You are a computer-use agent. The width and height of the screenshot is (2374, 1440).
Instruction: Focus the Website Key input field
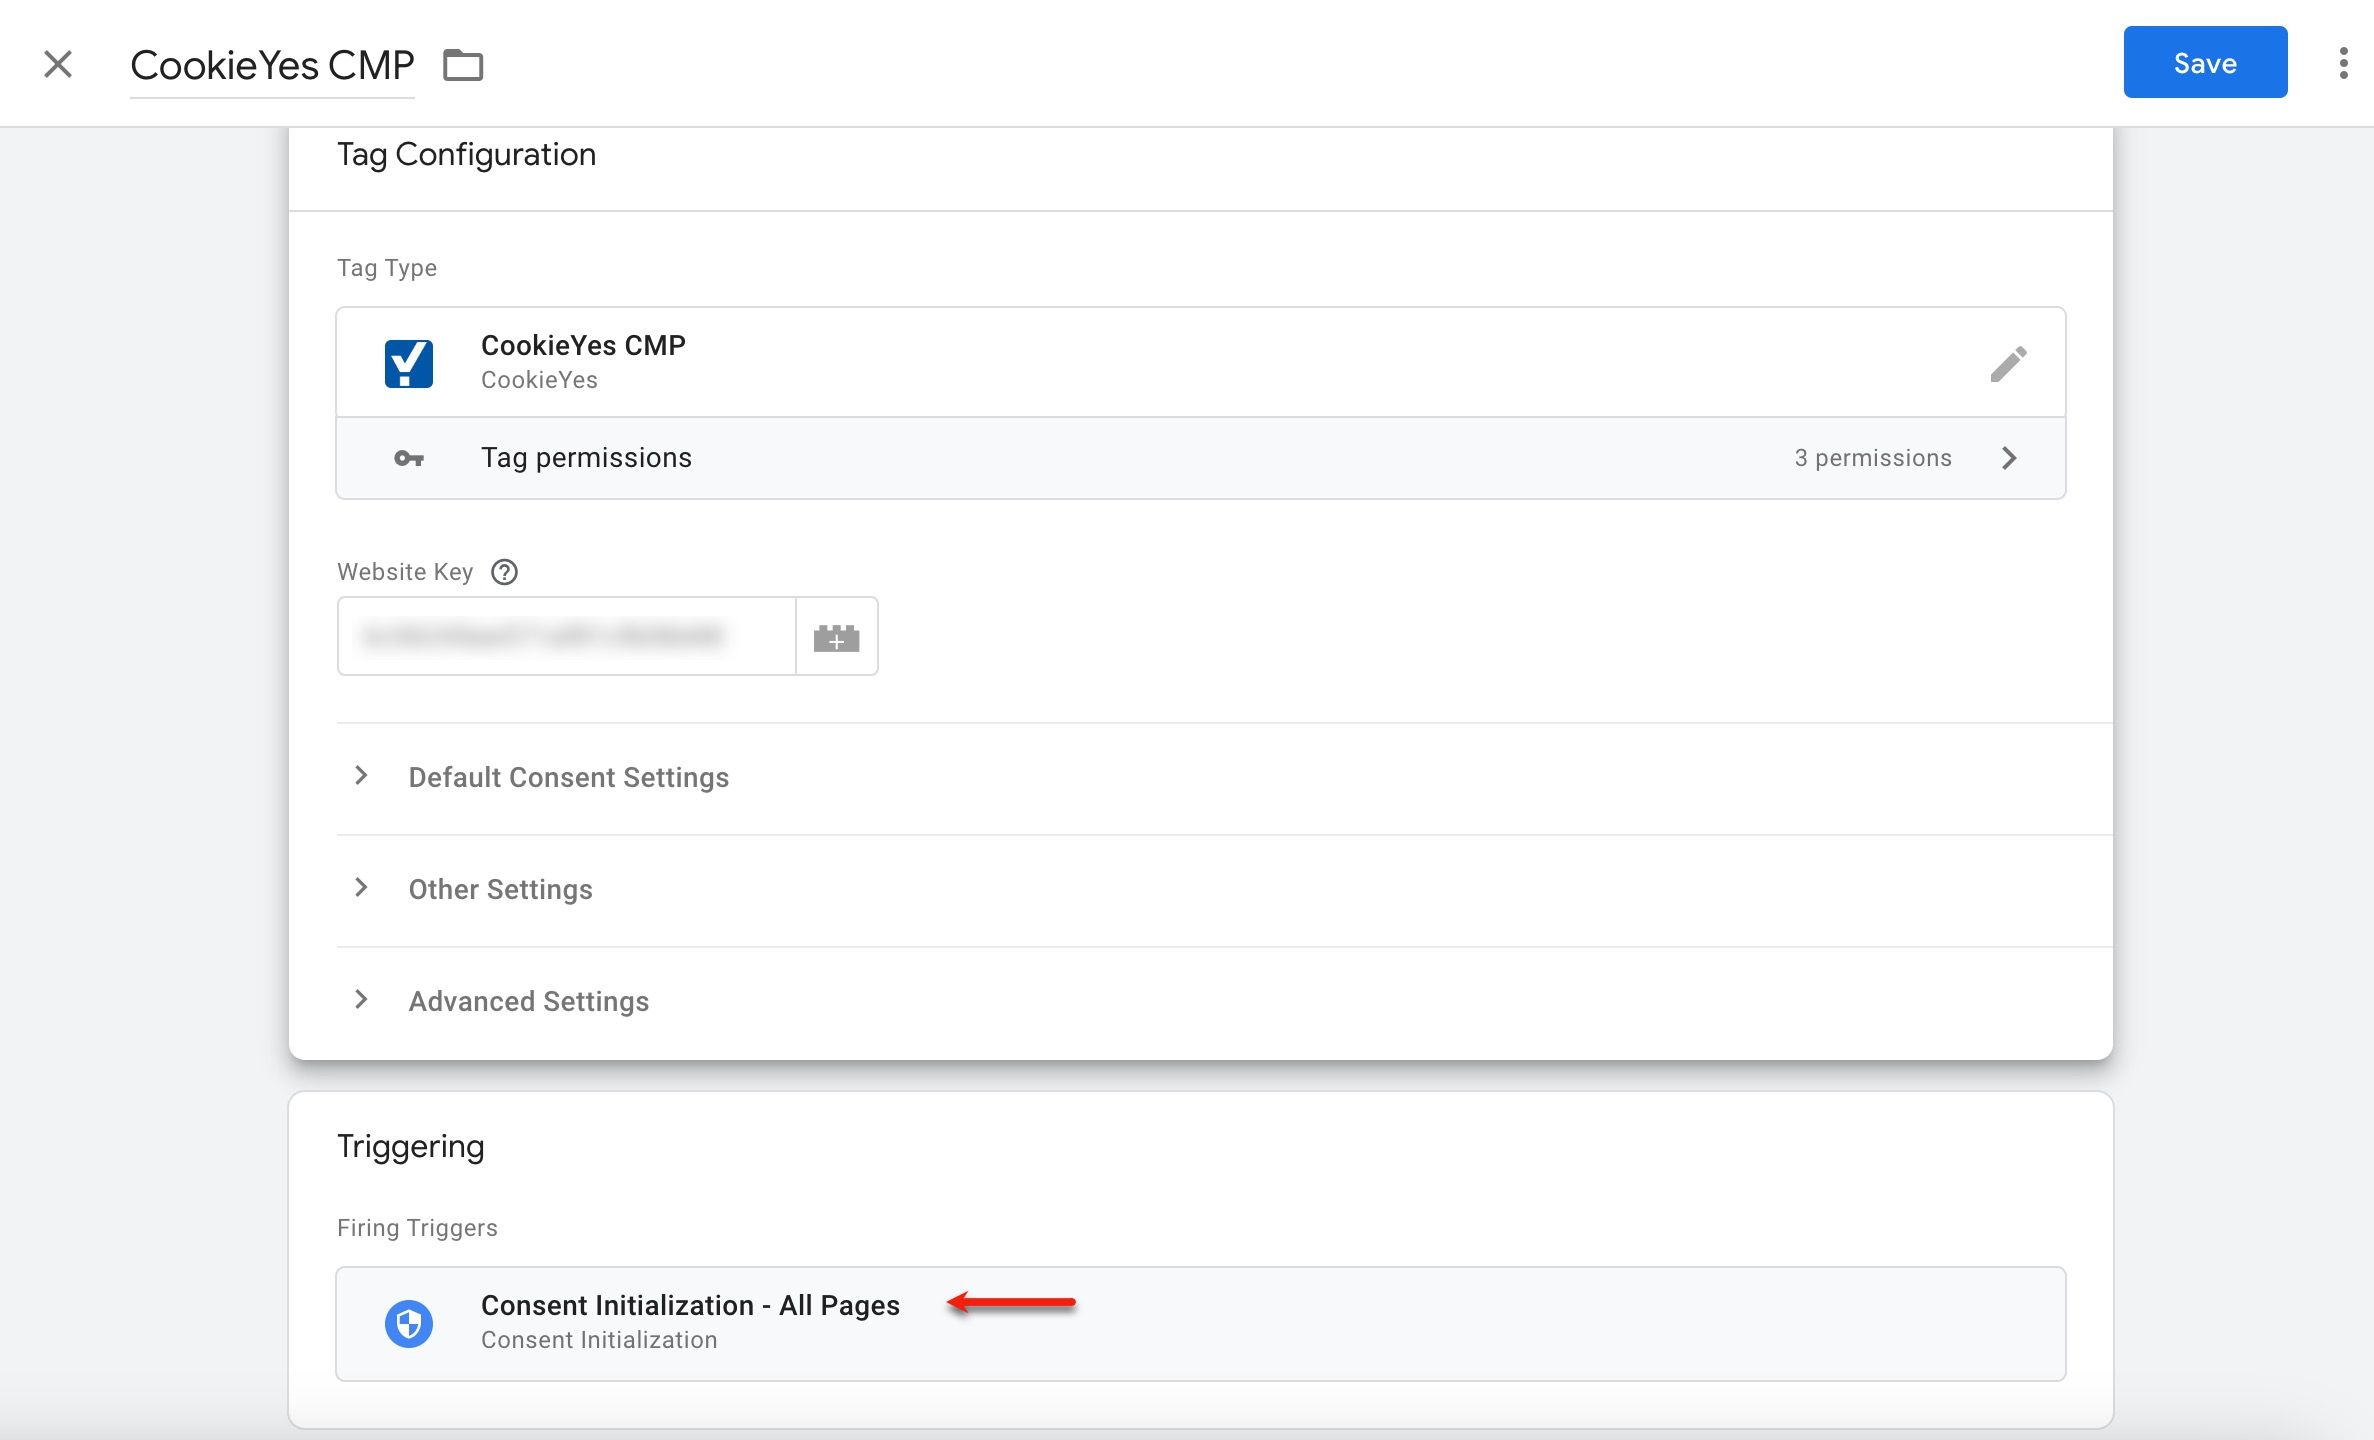pos(566,636)
